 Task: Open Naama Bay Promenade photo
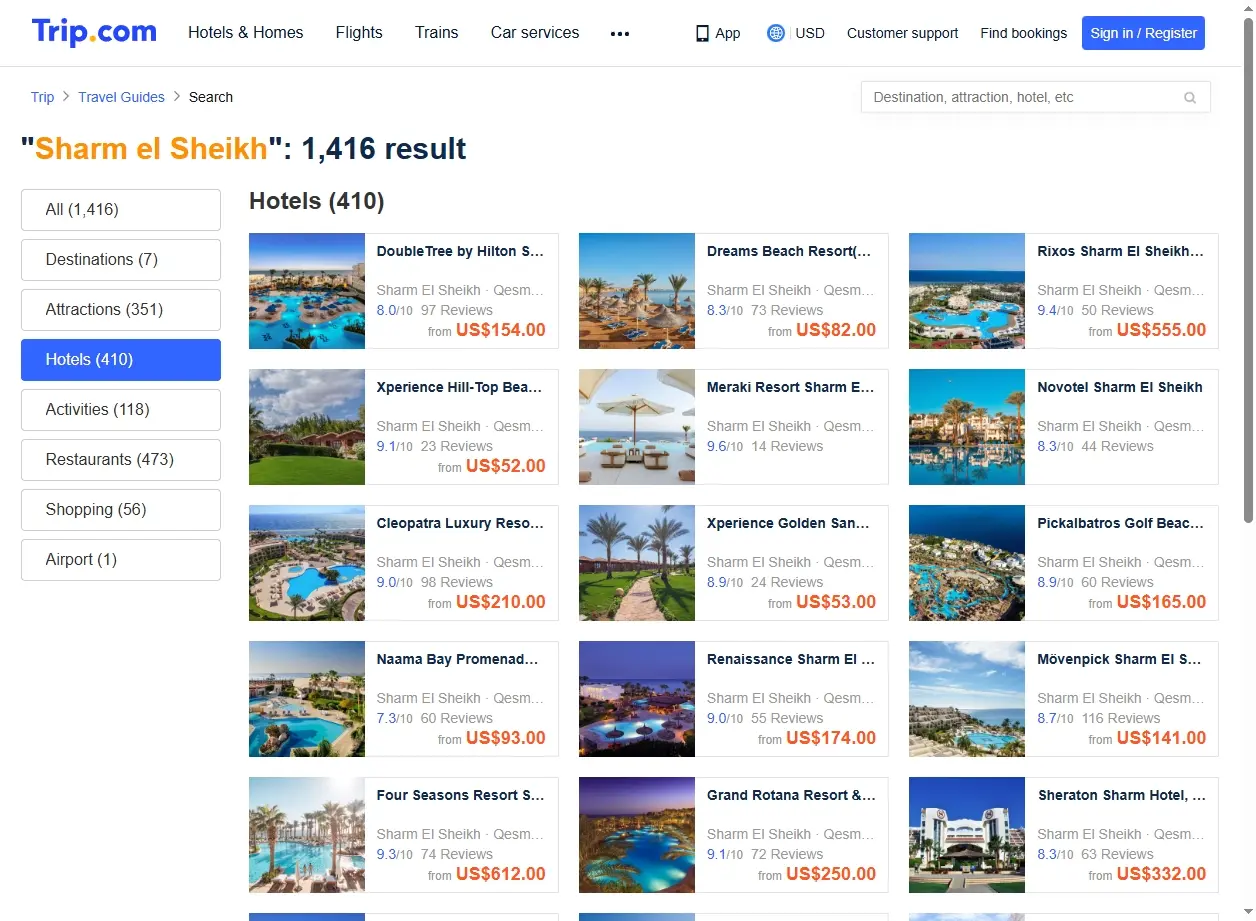[307, 699]
